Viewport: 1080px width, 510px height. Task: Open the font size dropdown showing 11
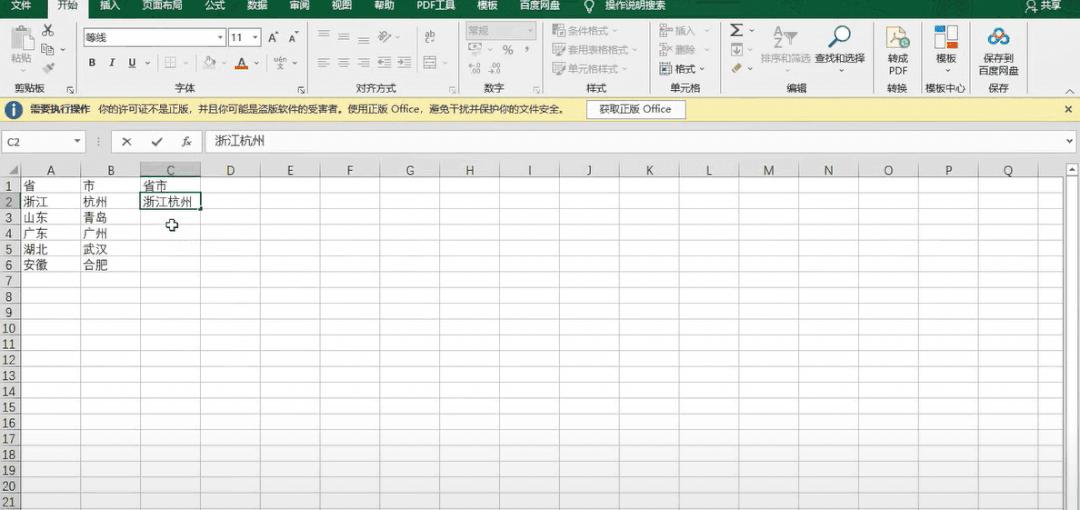tap(256, 37)
